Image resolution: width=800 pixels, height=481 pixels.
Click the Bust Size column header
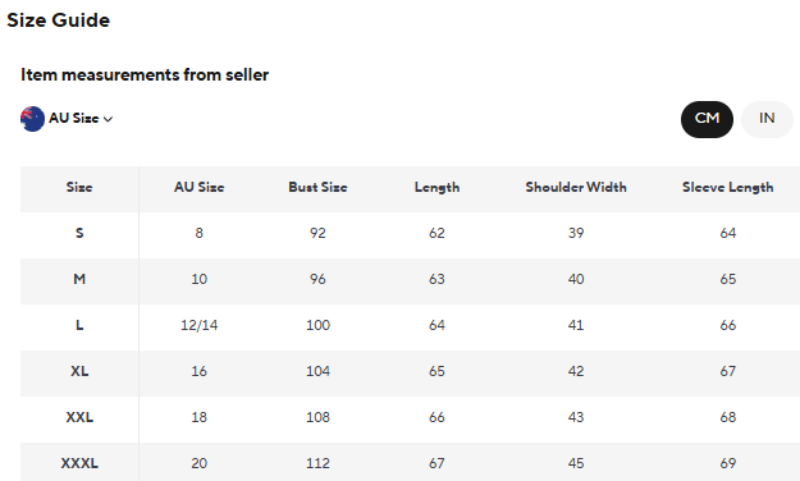(x=318, y=187)
